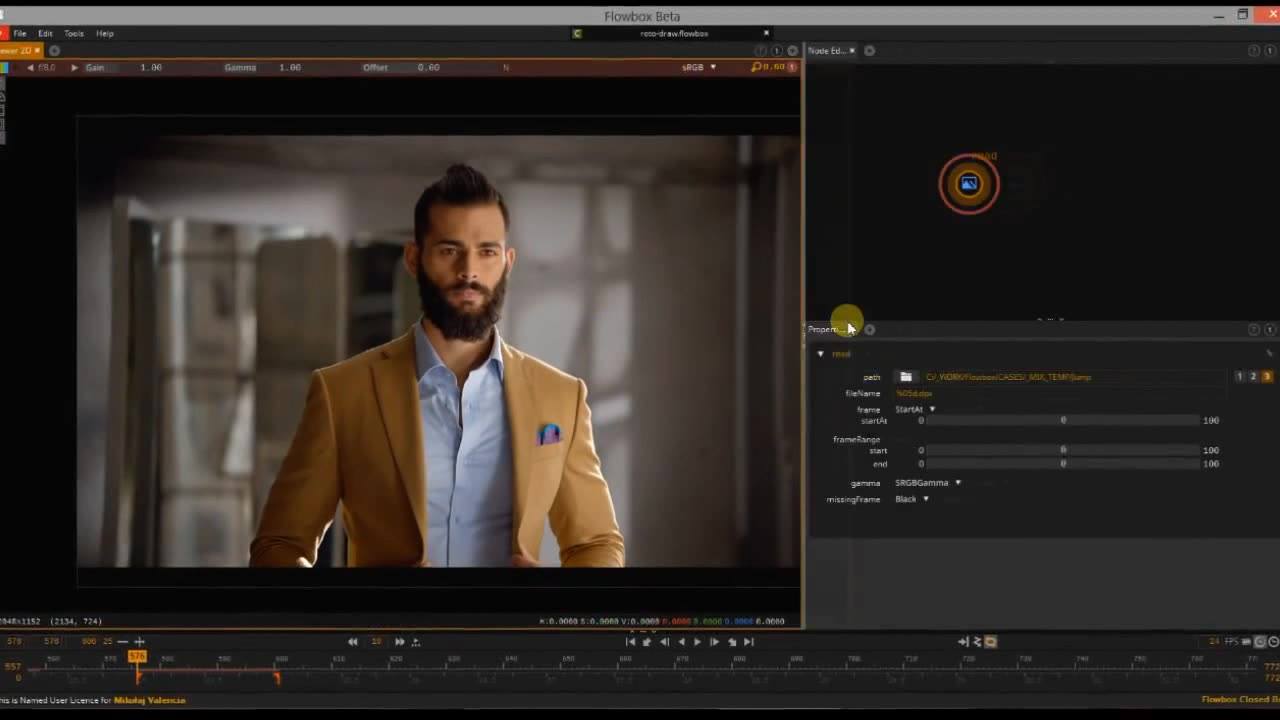This screenshot has width=1280, height=720.
Task: Select property tab number 1
Action: [x=1239, y=376]
